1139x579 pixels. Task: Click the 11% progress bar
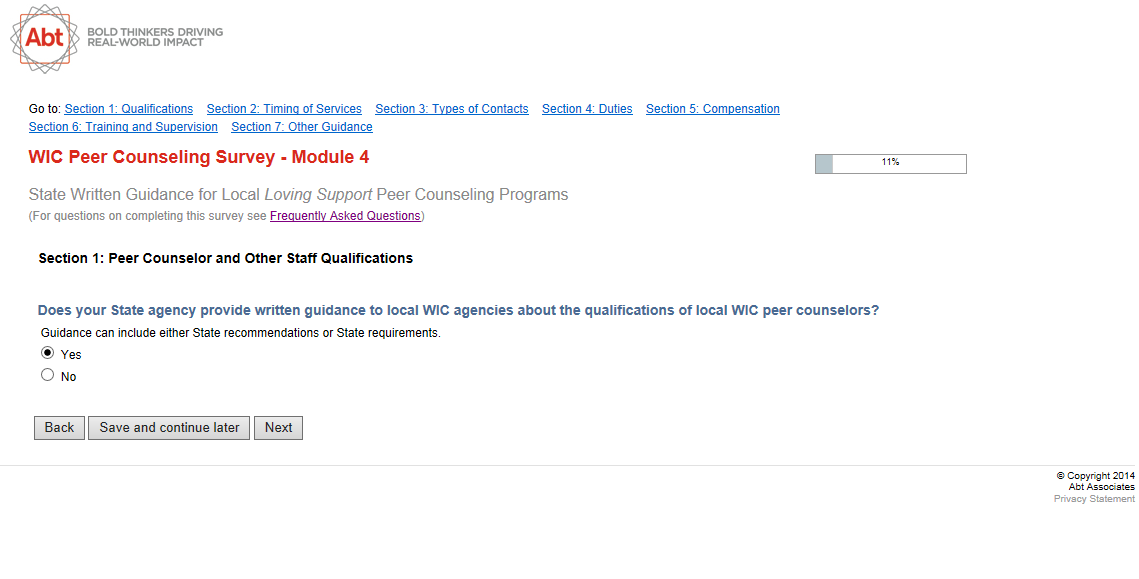coord(890,164)
